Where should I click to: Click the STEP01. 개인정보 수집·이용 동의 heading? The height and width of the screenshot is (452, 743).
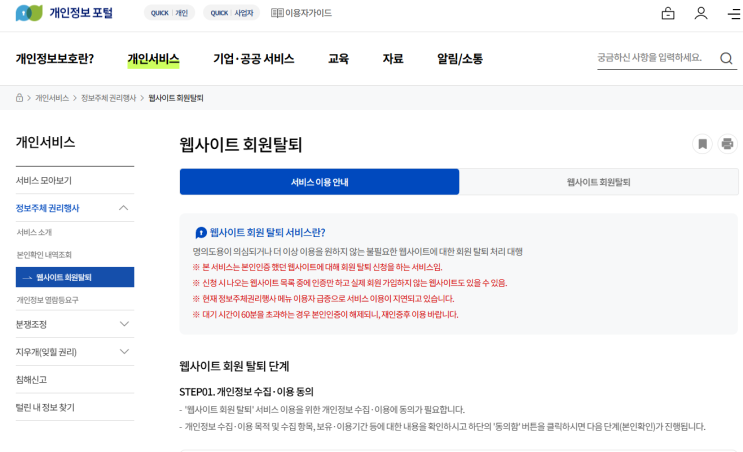[x=246, y=392]
